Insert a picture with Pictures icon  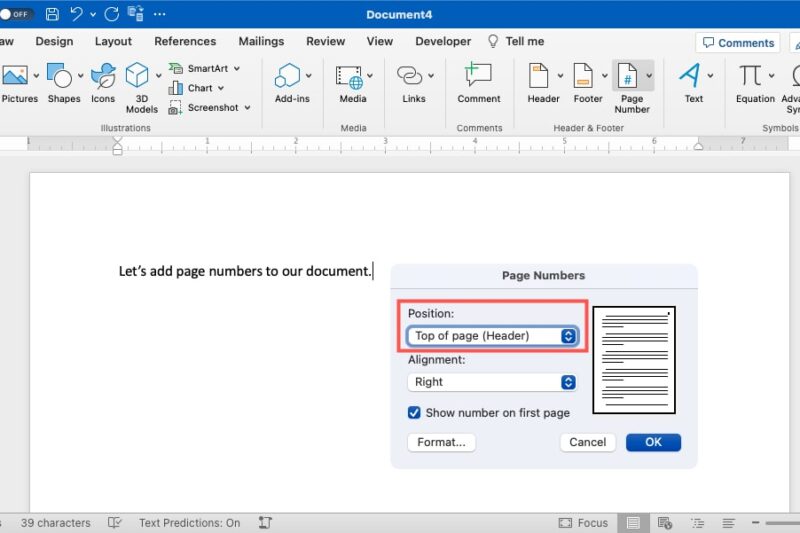pos(15,75)
